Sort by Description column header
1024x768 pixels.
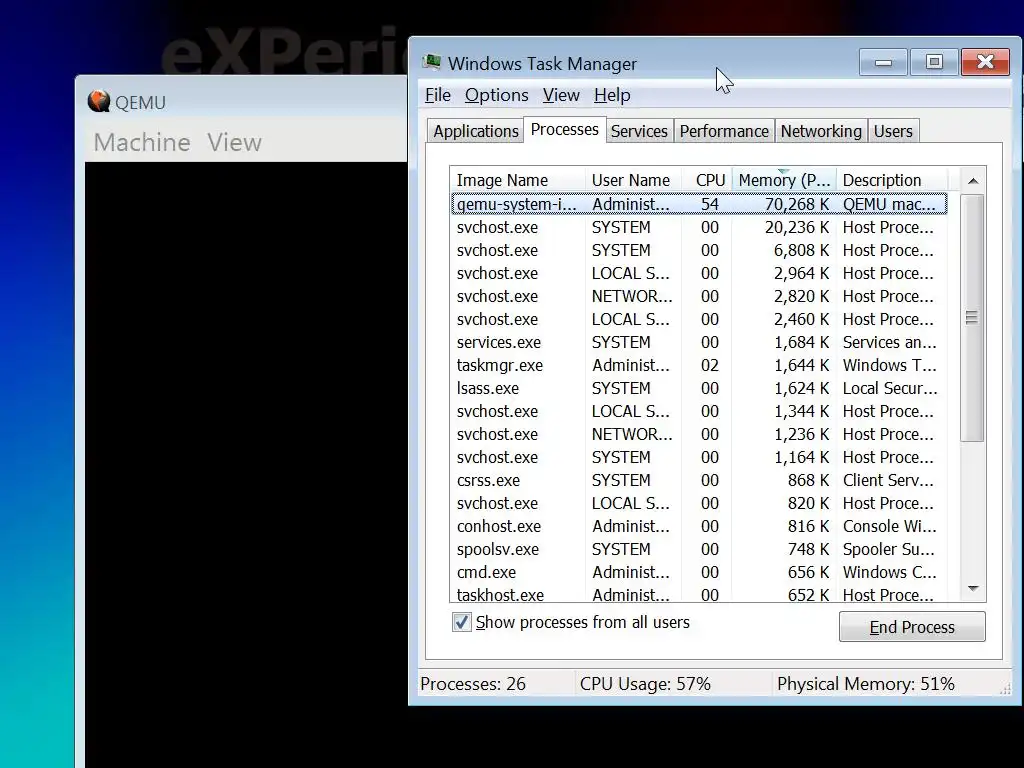891,180
